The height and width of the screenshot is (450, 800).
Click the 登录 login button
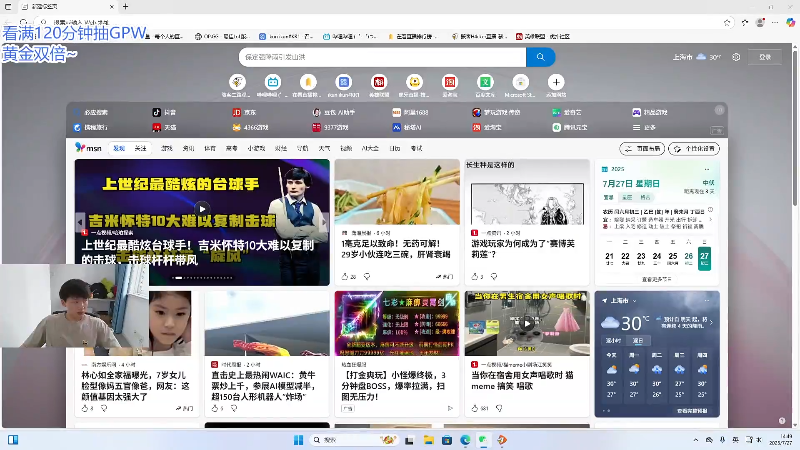coord(765,57)
